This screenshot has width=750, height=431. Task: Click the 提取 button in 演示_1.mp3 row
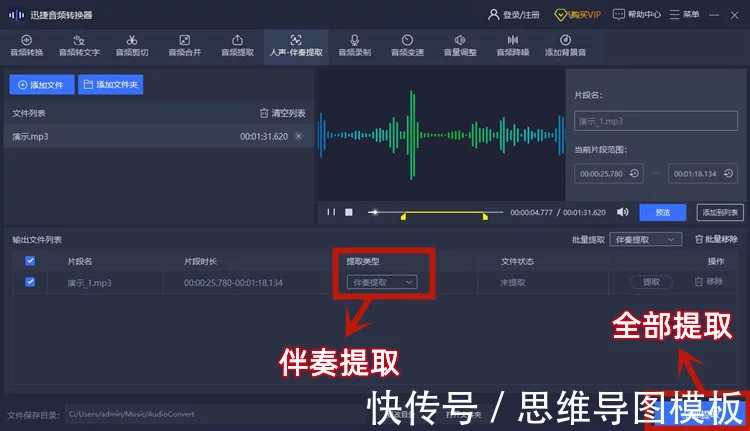pos(651,282)
